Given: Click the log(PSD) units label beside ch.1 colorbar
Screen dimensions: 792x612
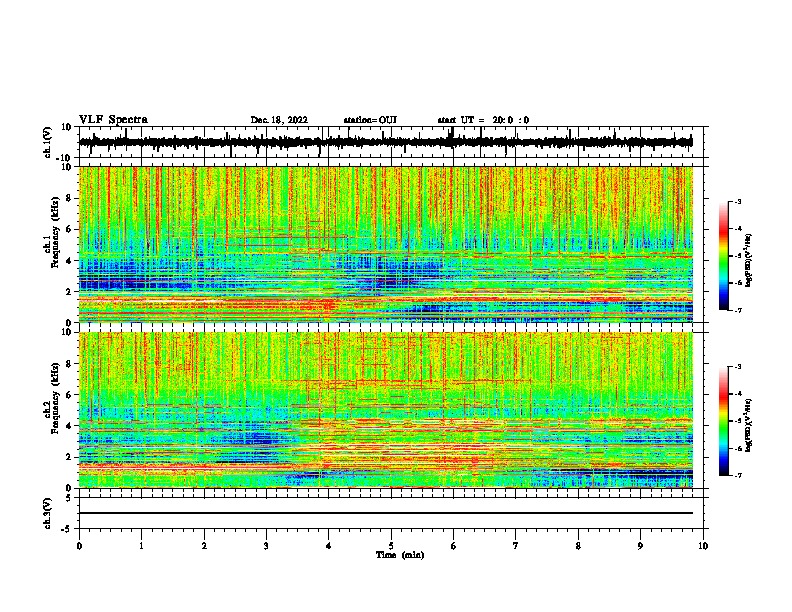Looking at the screenshot, I should (749, 261).
